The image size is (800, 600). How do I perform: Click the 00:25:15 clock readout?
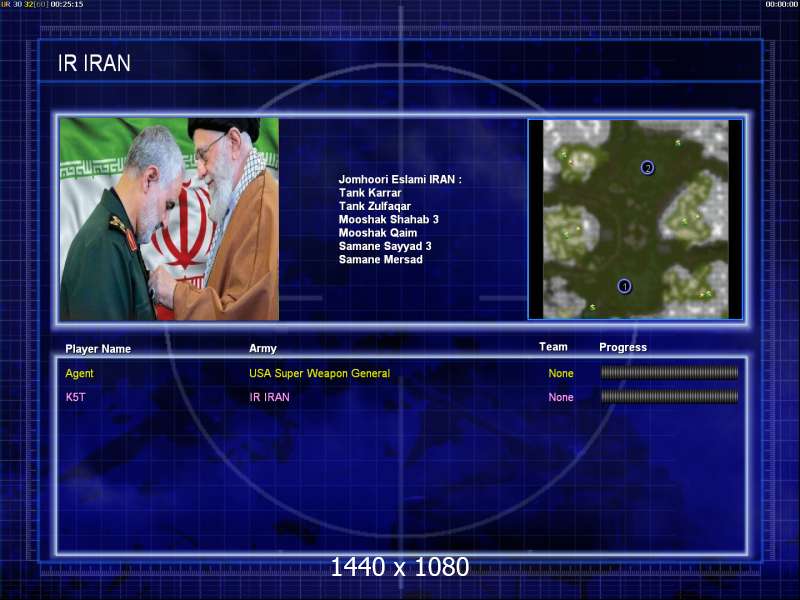click(x=67, y=4)
